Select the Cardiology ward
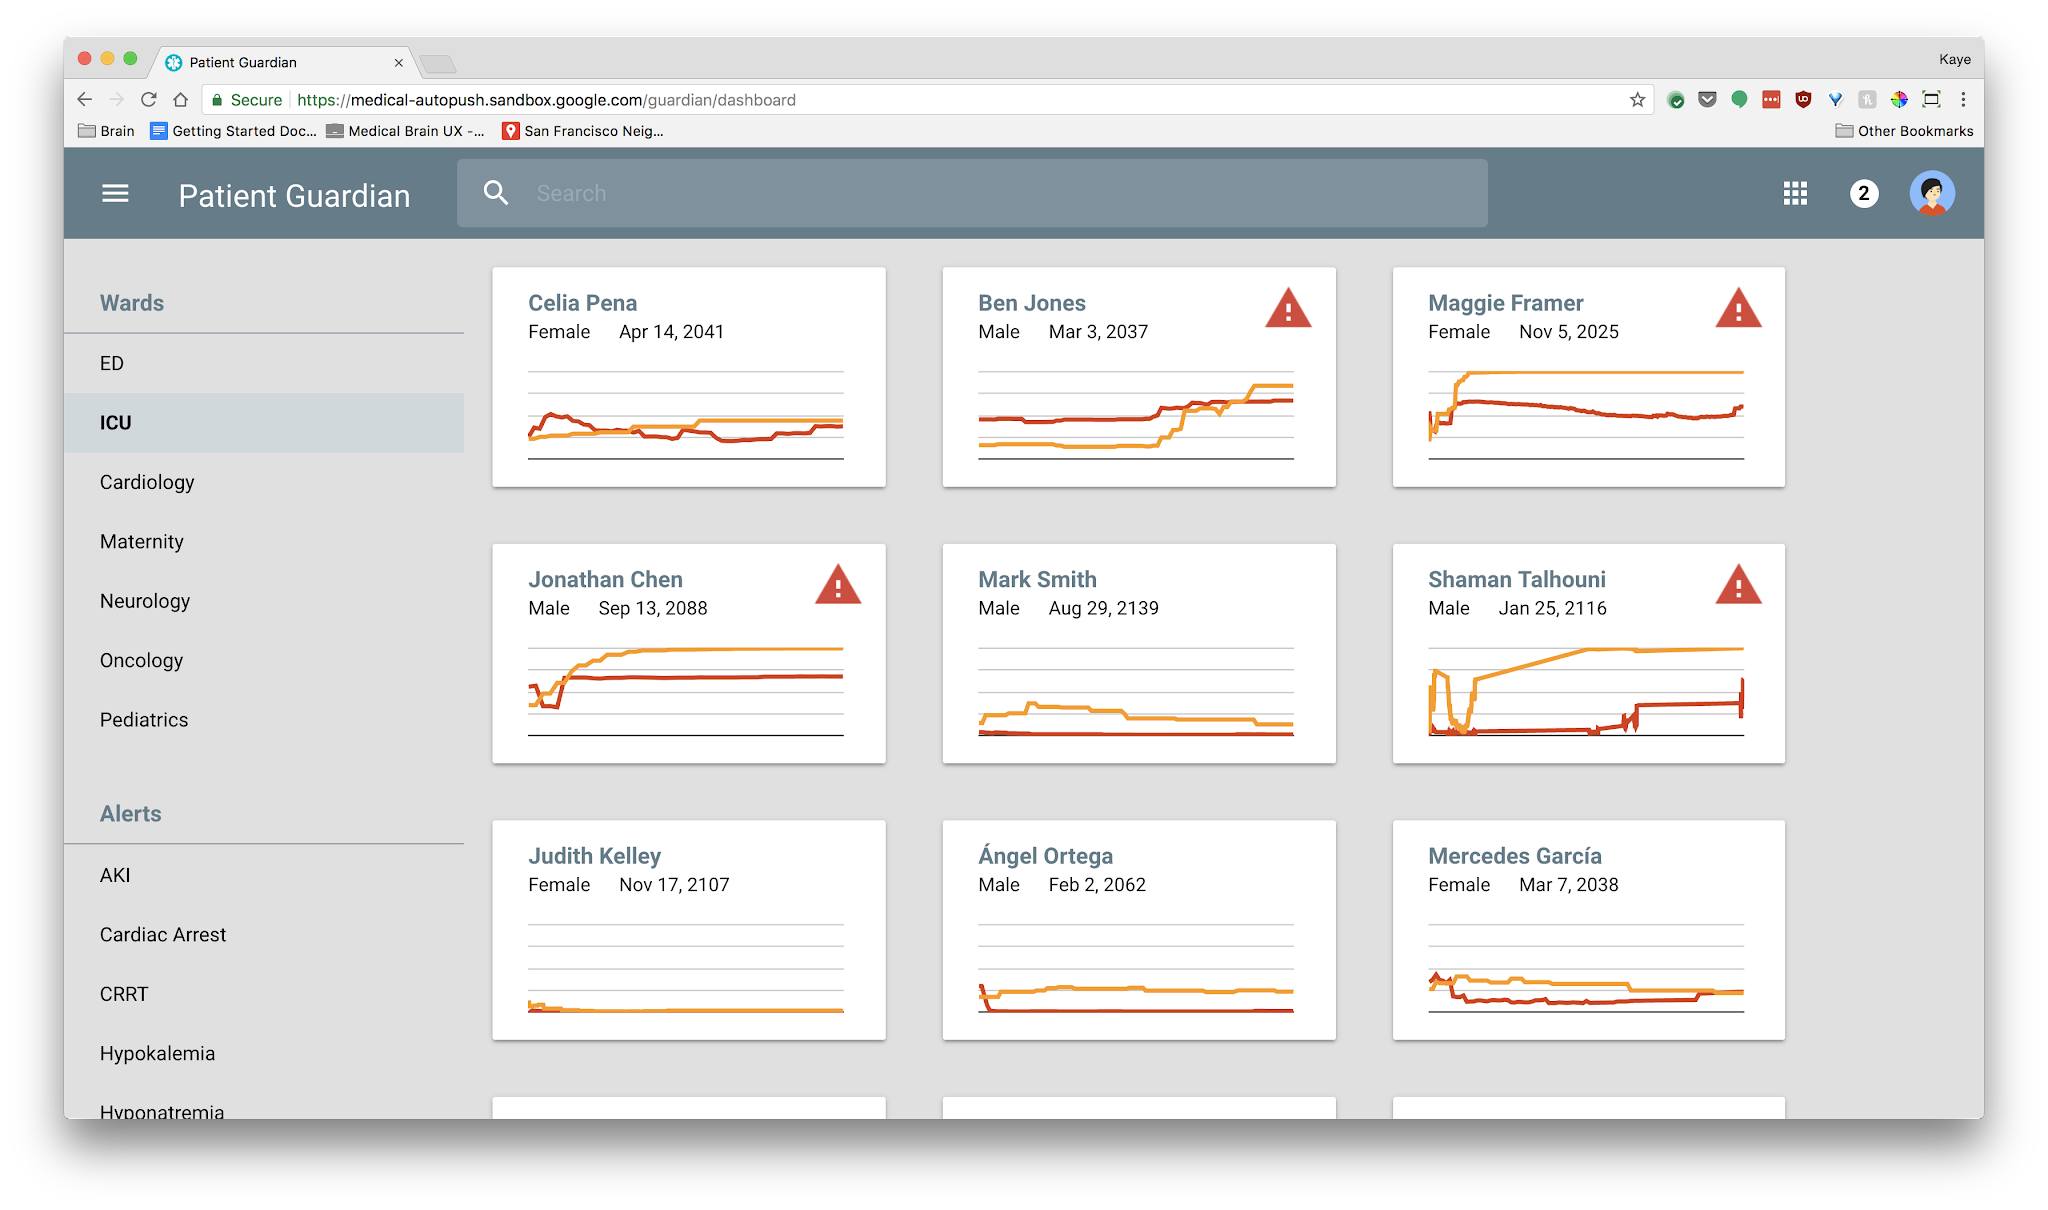Viewport: 2048px width, 1210px height. click(x=147, y=482)
